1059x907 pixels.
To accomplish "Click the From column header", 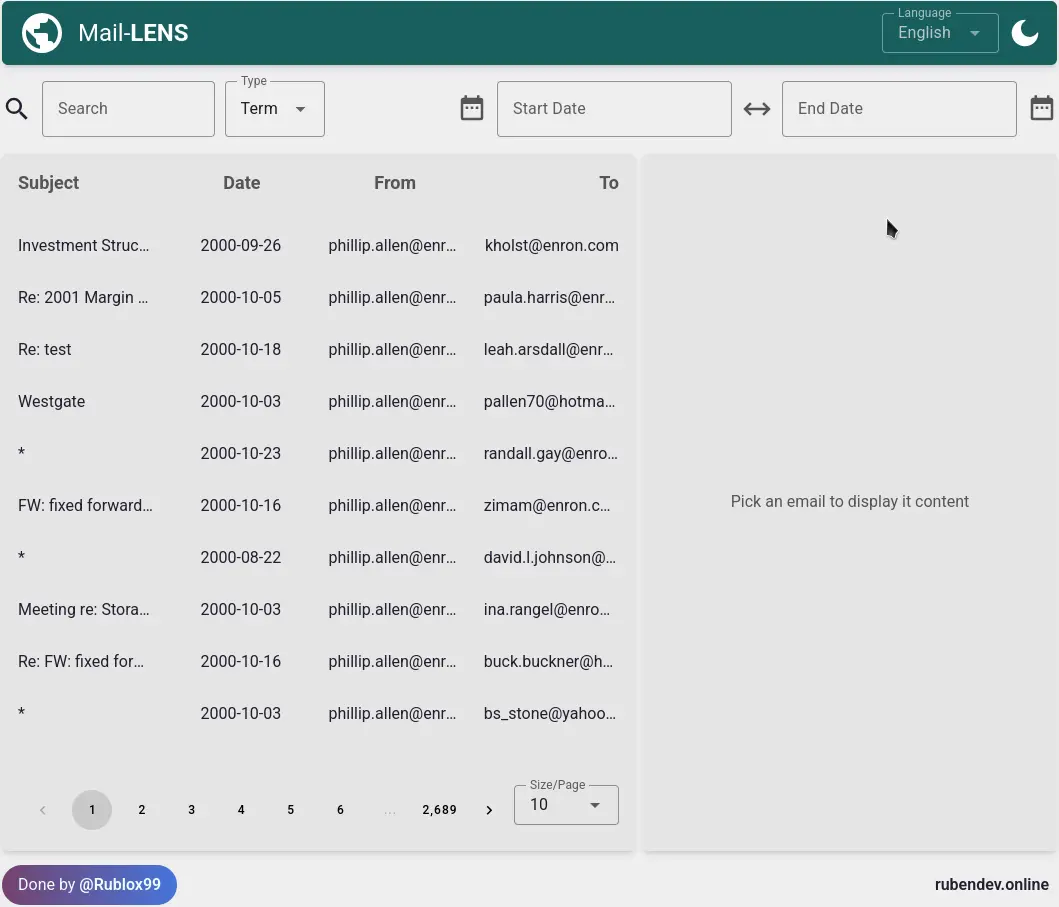I will coord(395,183).
